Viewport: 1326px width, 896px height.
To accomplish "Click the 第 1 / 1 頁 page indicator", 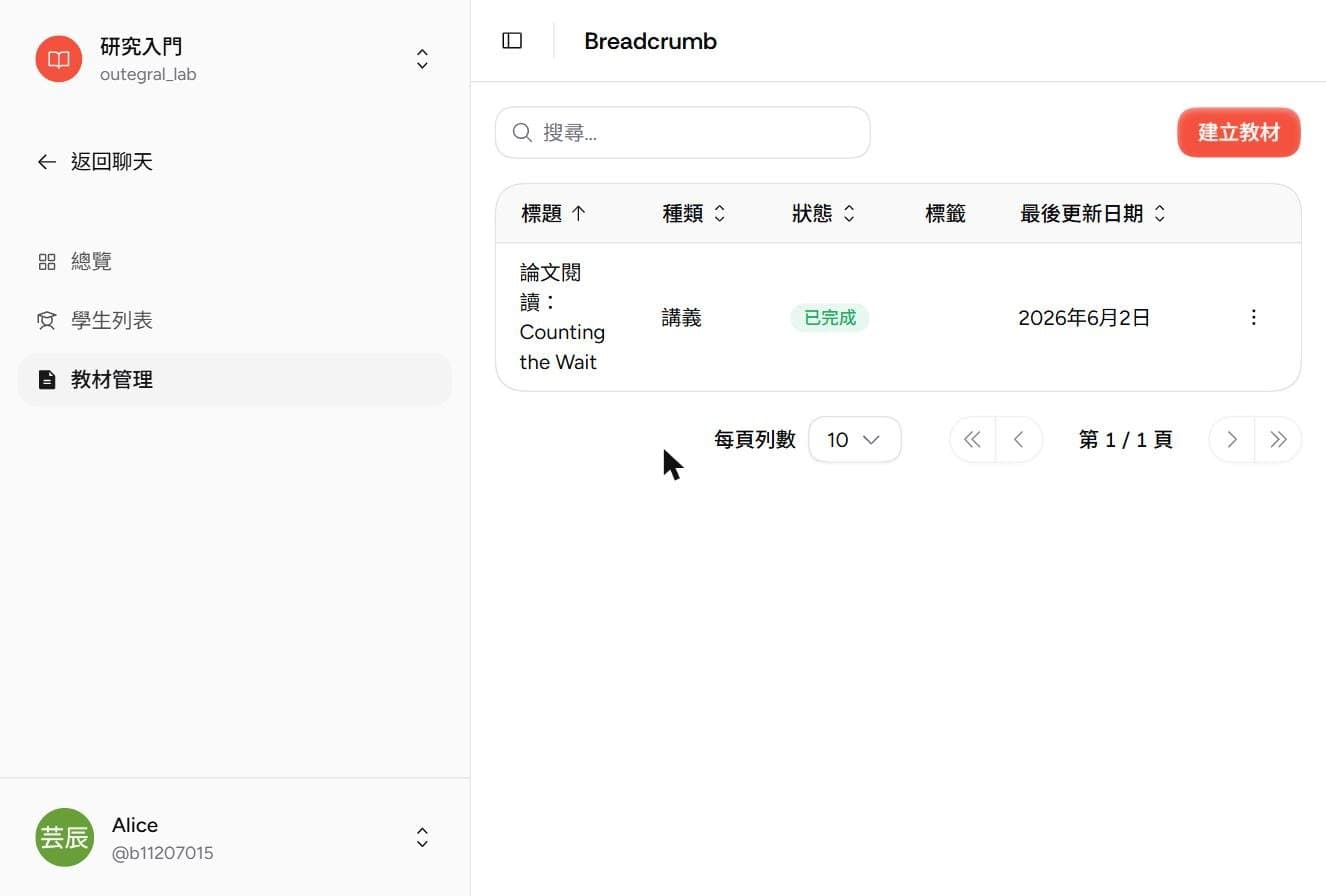I will click(x=1125, y=440).
